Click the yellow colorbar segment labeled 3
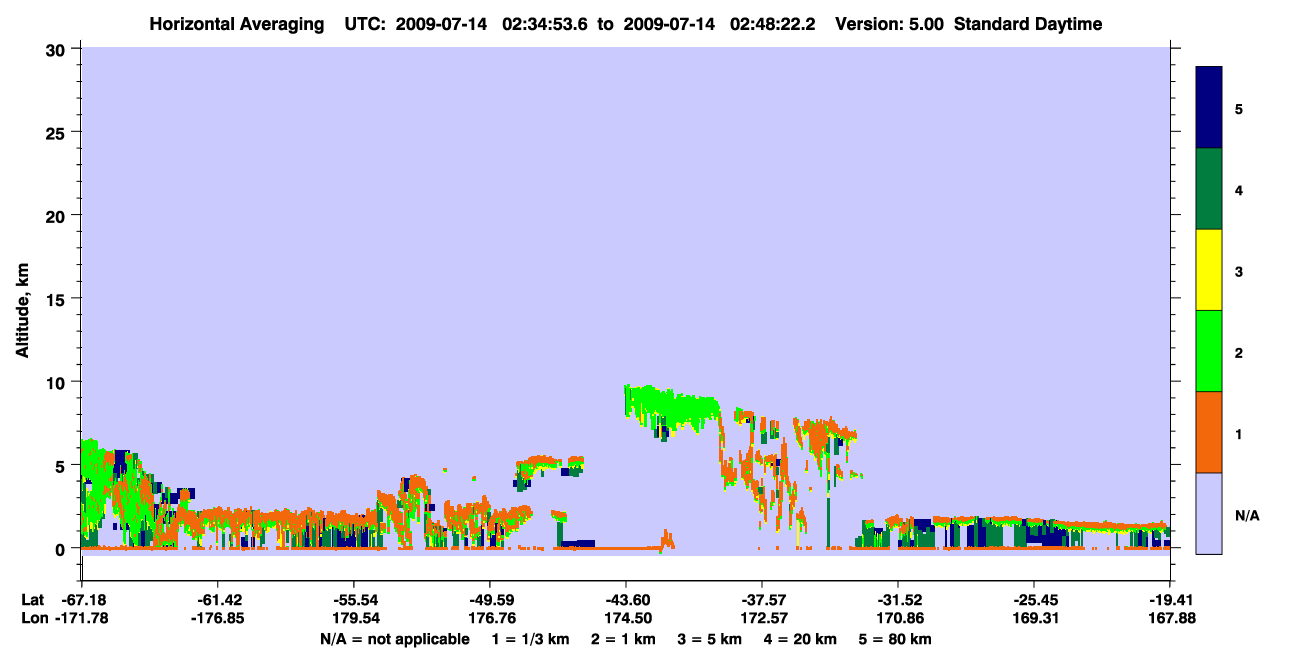Viewport: 1300px width, 667px height. coord(1209,270)
